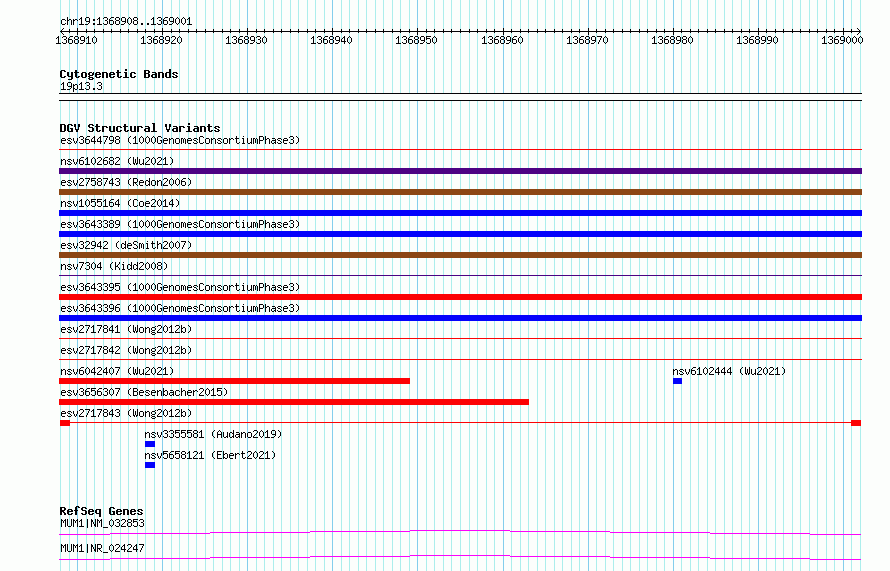Click the brown esv32942 variant bar
Screen dimensions: 890x571
click(460, 255)
